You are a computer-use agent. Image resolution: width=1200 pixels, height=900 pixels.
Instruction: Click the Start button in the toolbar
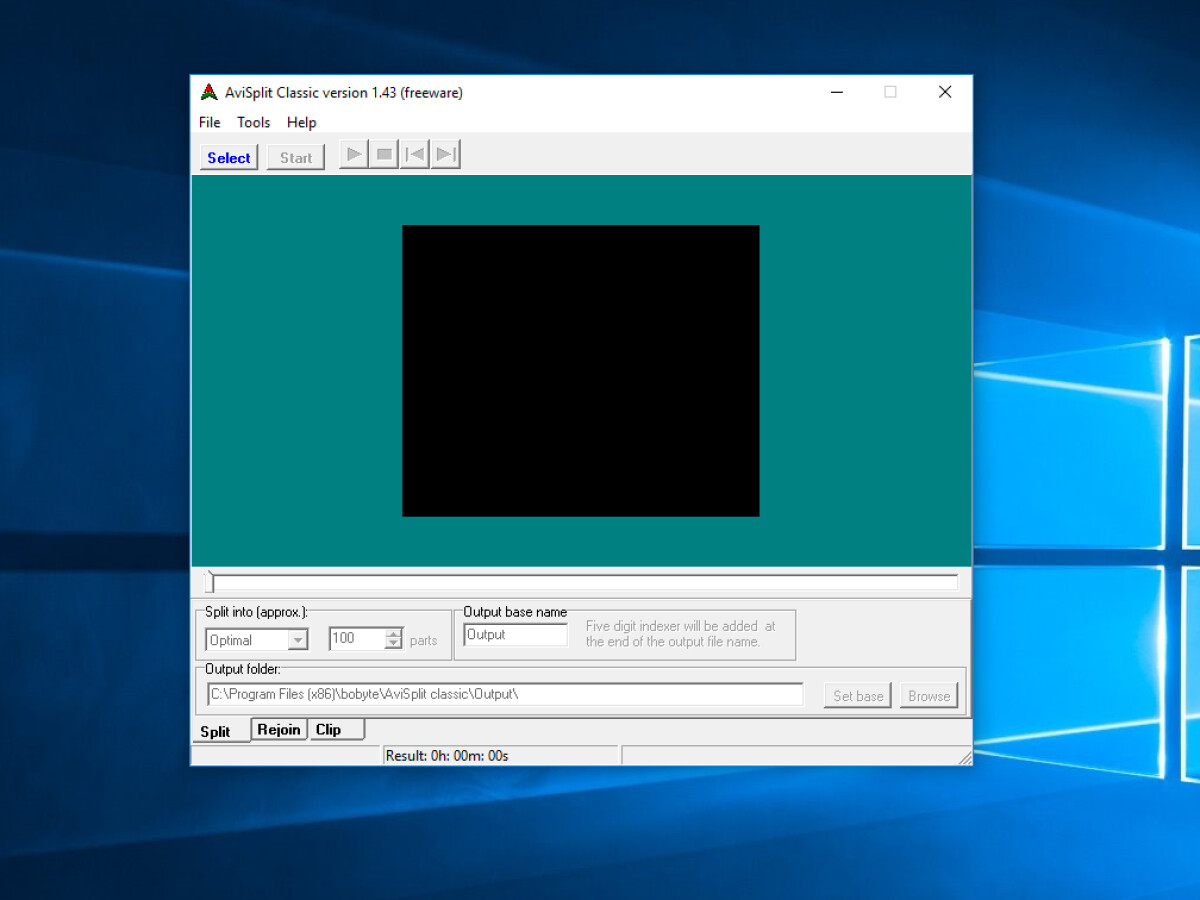(296, 158)
